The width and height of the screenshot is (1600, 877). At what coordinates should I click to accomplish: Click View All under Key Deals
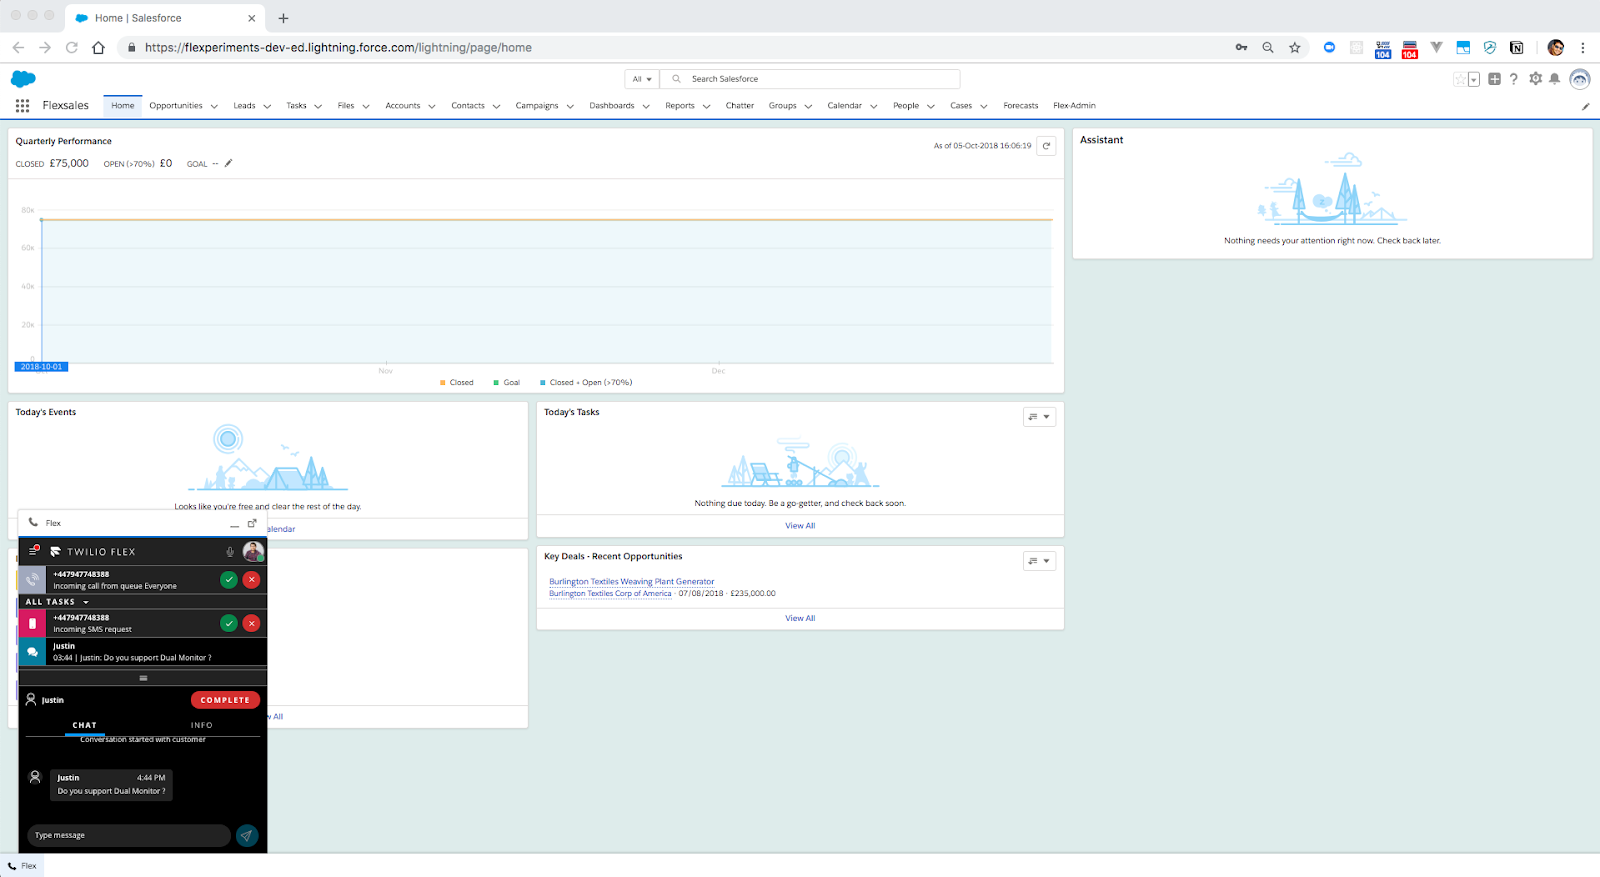pos(800,618)
